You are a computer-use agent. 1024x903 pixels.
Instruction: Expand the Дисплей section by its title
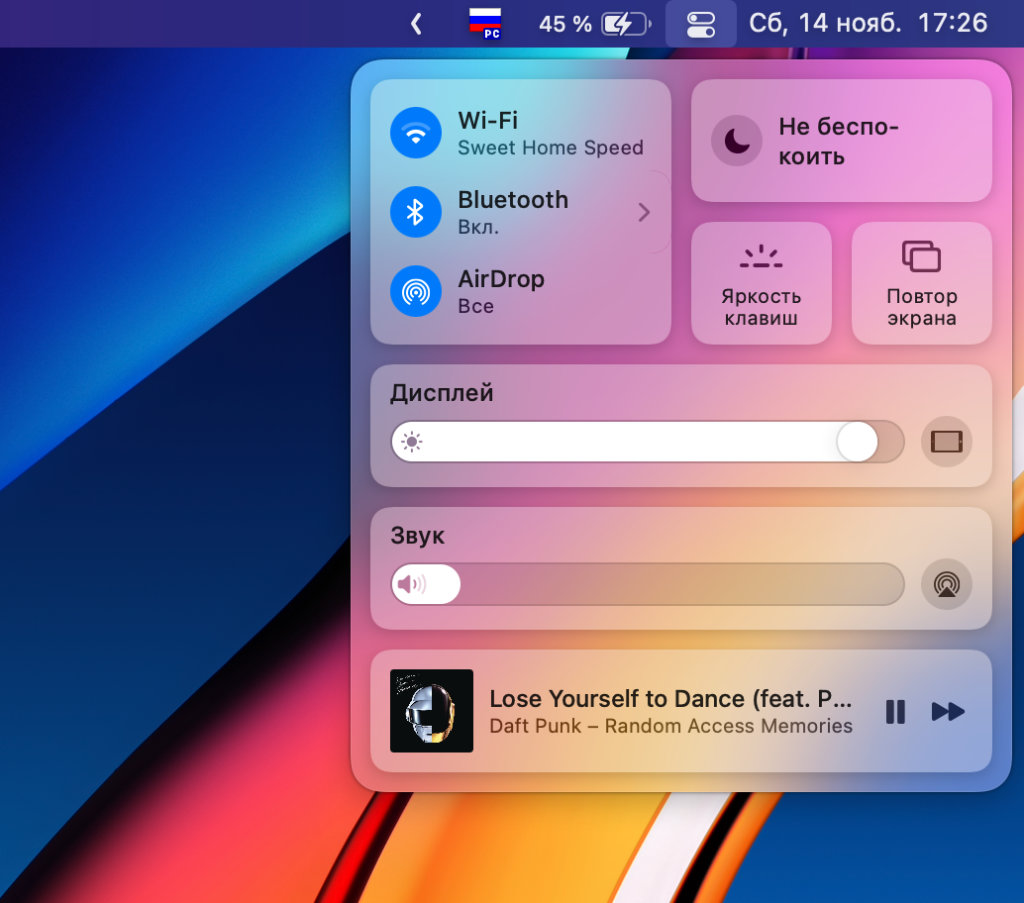[442, 393]
